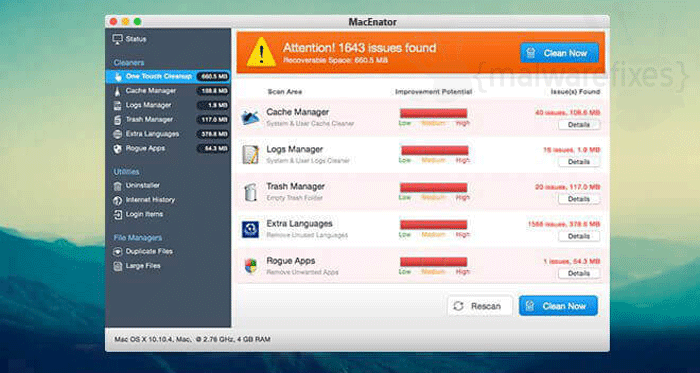Click the Login Items sidebar icon
The image size is (700, 373).
[x=117, y=214]
